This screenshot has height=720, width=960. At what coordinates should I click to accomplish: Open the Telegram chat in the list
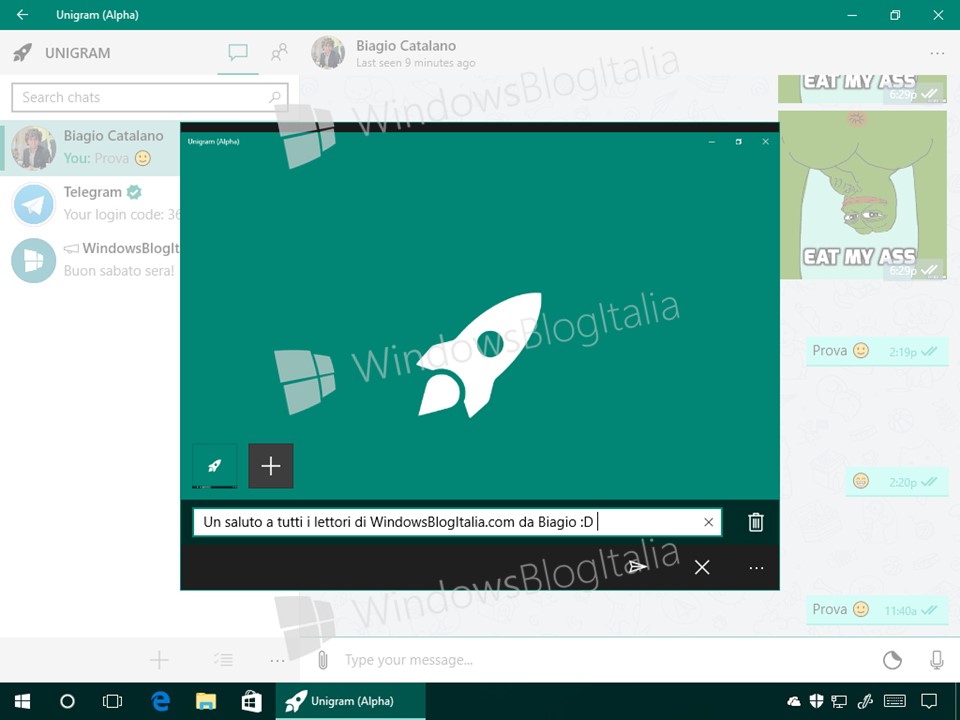90,203
